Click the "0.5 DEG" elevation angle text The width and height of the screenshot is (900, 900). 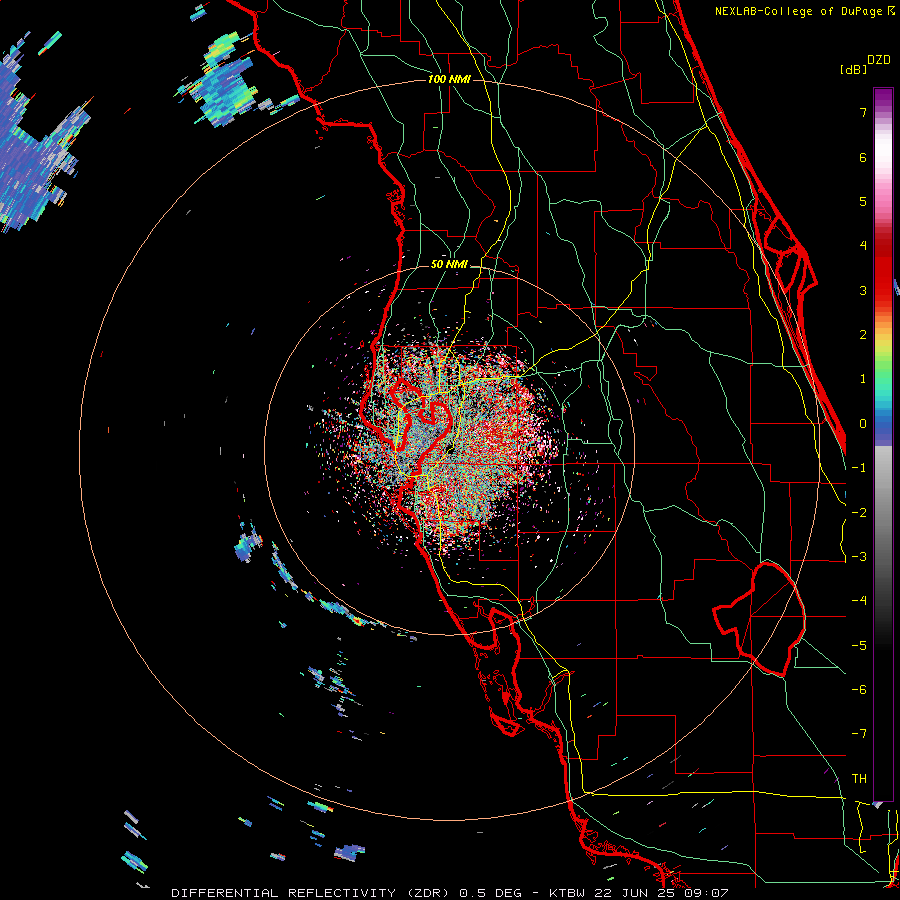[491, 893]
